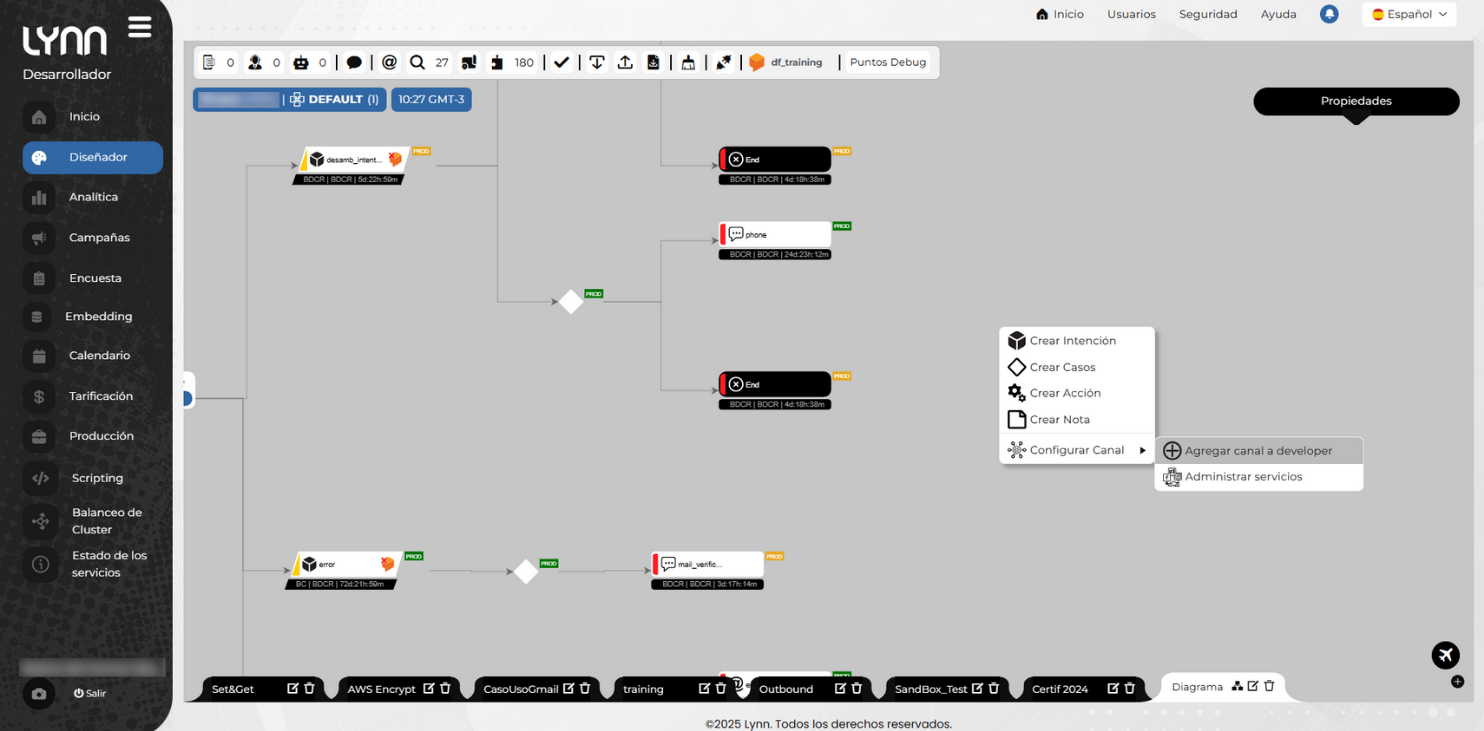The image size is (1484, 731).
Task: Choose Crear Casos in context menu
Action: tap(1077, 367)
